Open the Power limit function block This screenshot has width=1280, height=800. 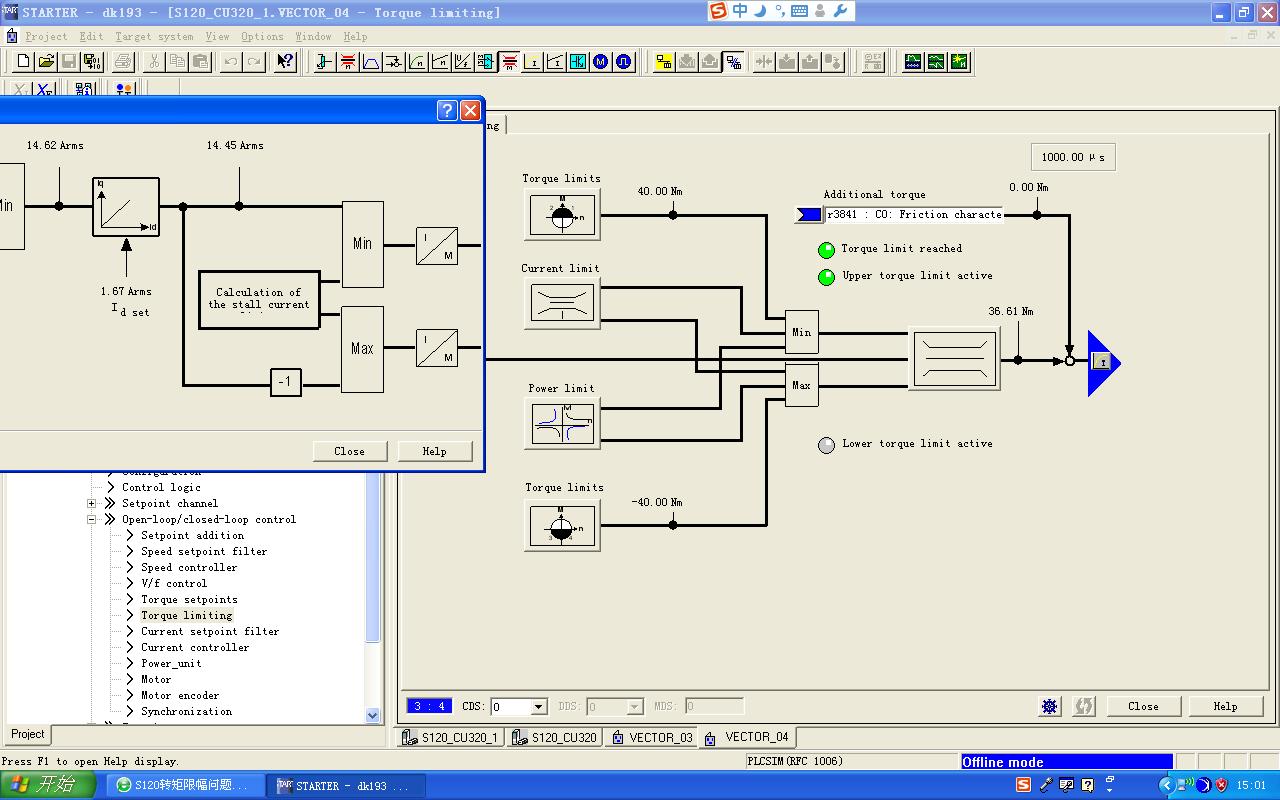(x=562, y=423)
